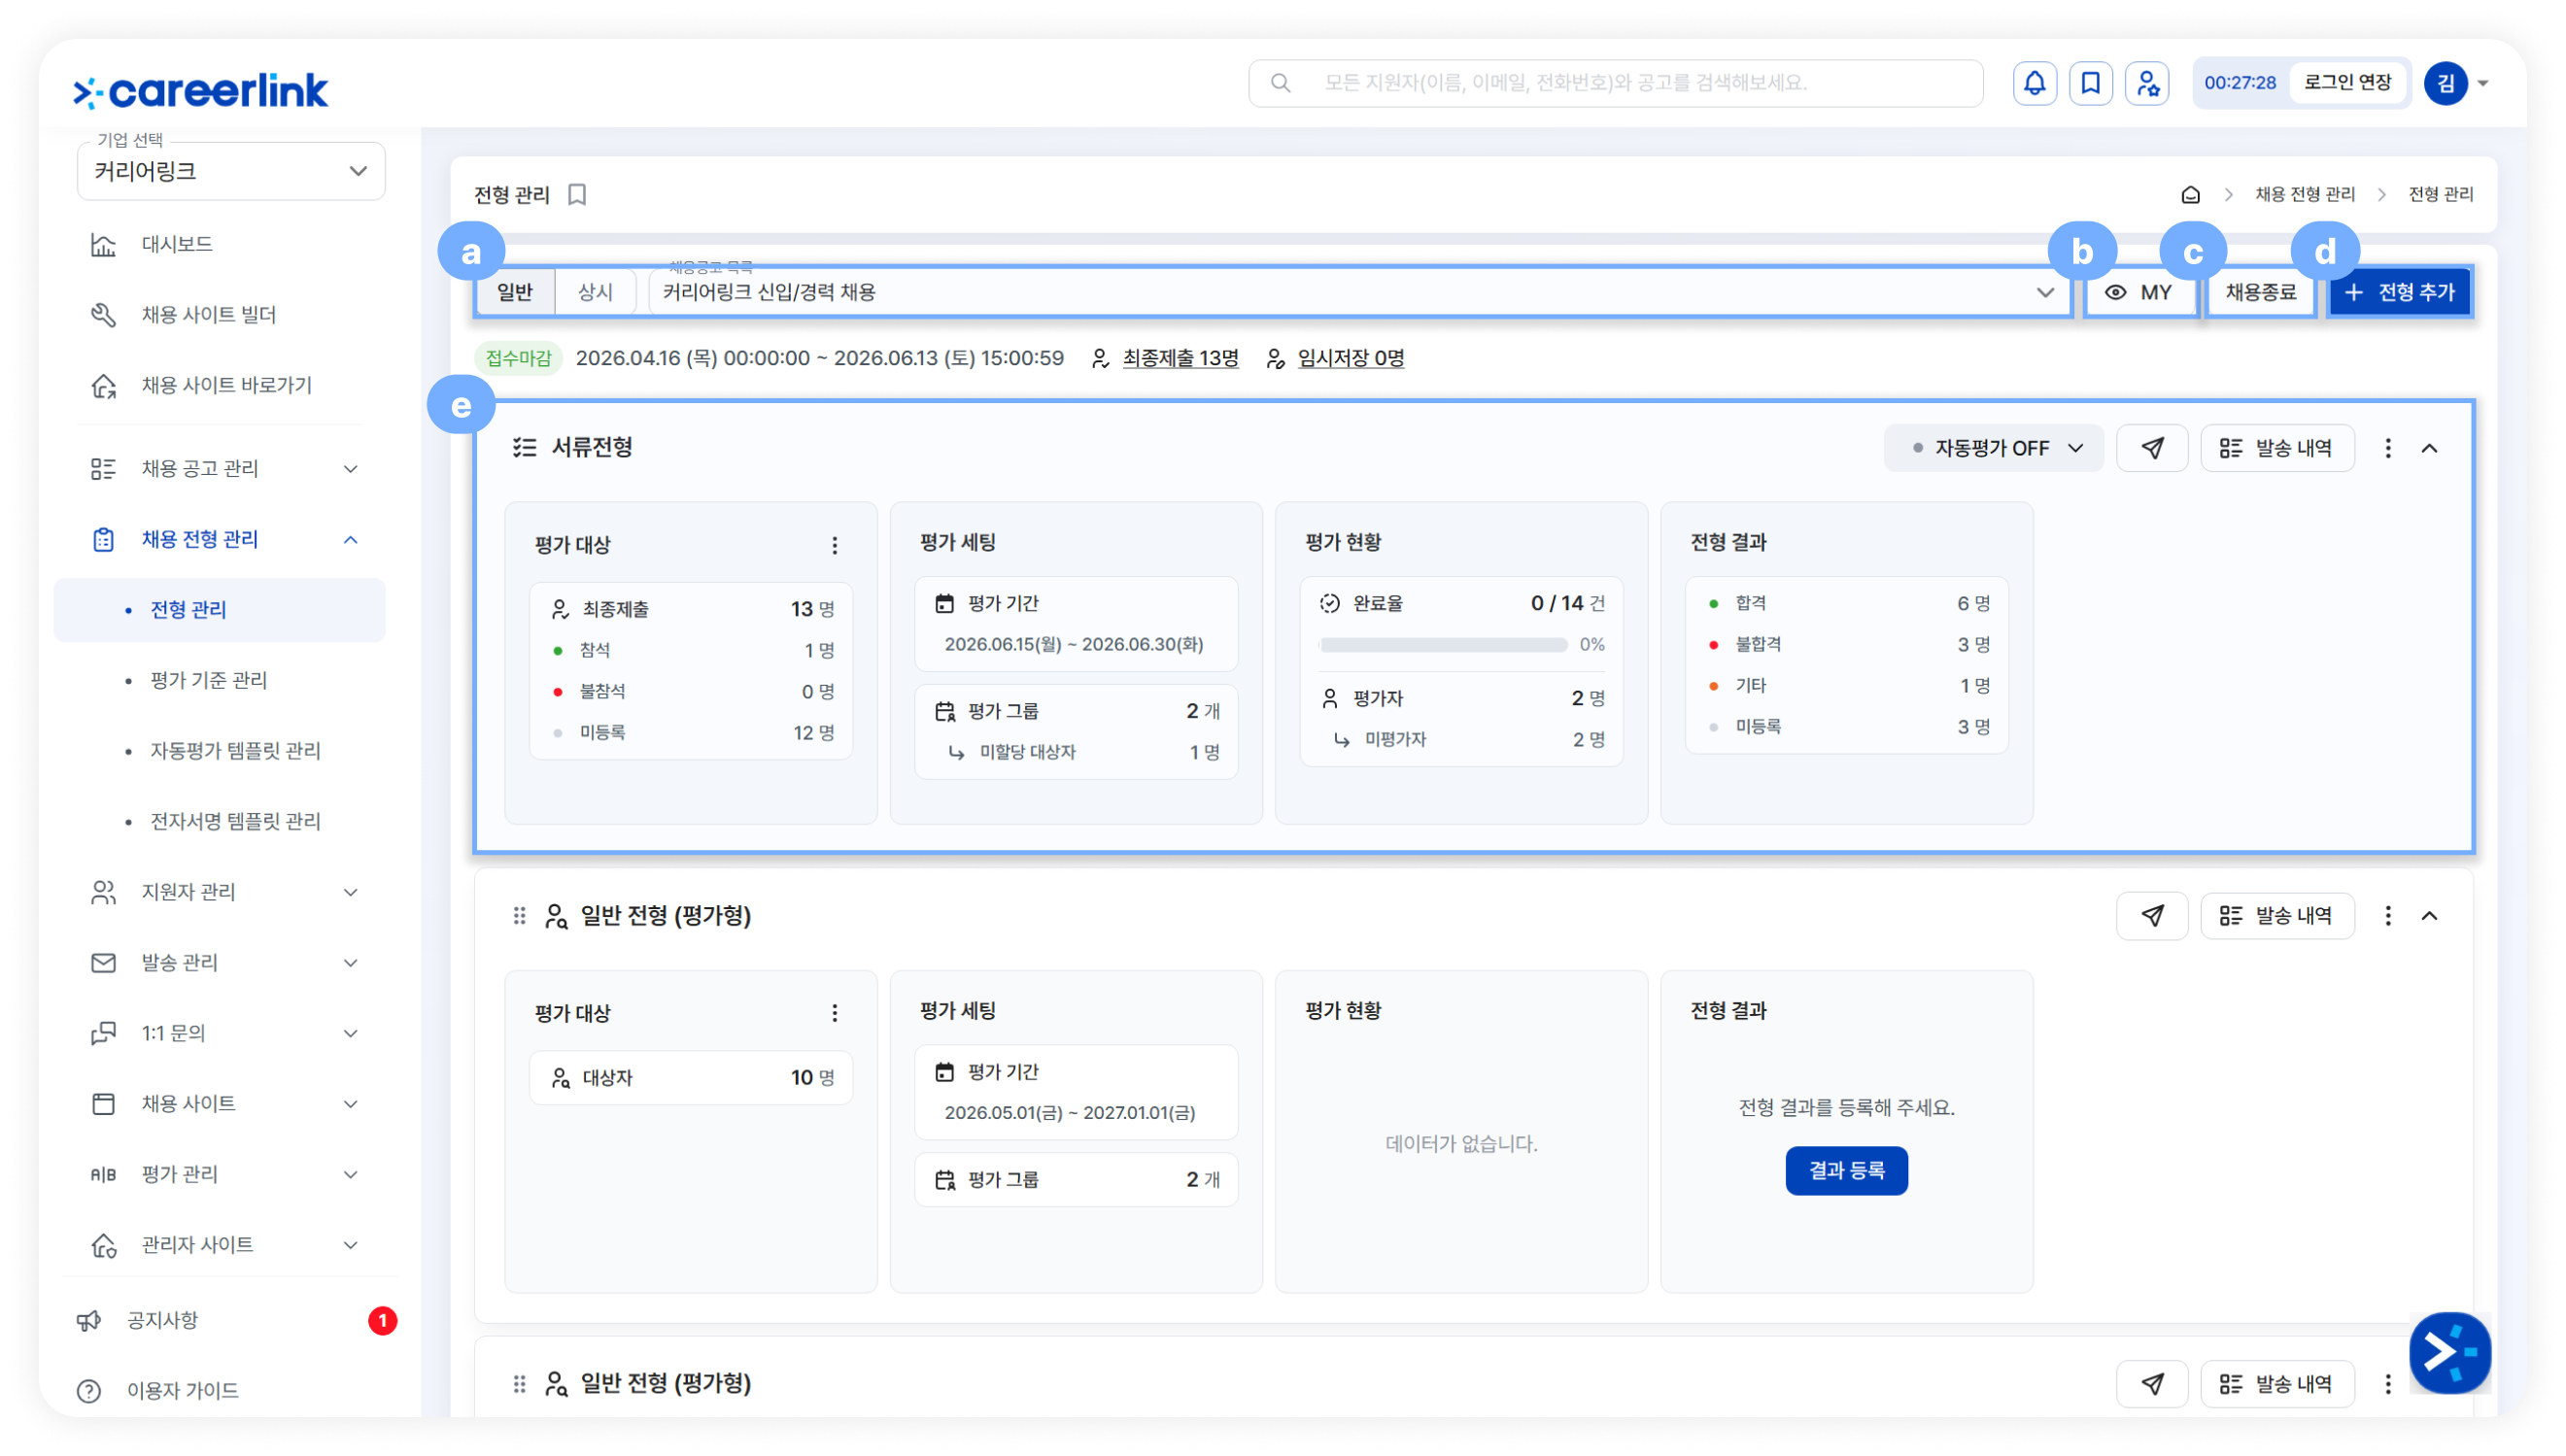Open kebab menu of first 일반 전형 section
2566x1456 pixels.
(x=2387, y=916)
